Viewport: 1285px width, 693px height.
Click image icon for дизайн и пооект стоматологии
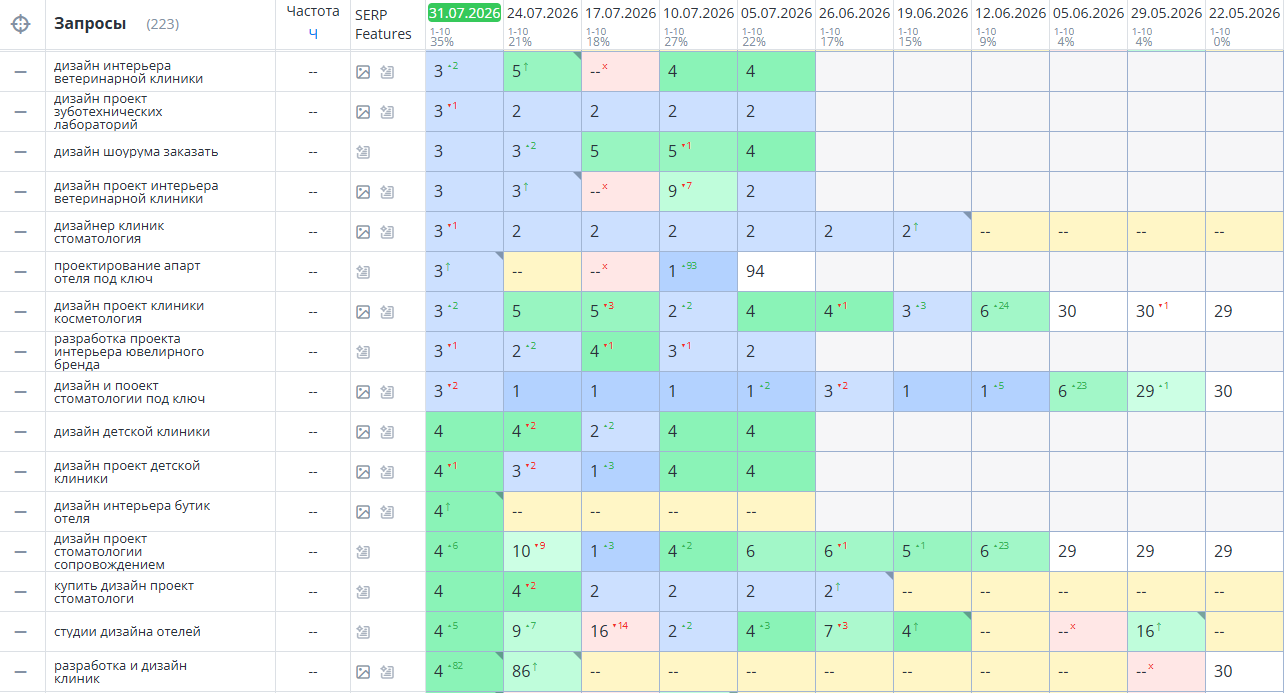(363, 392)
